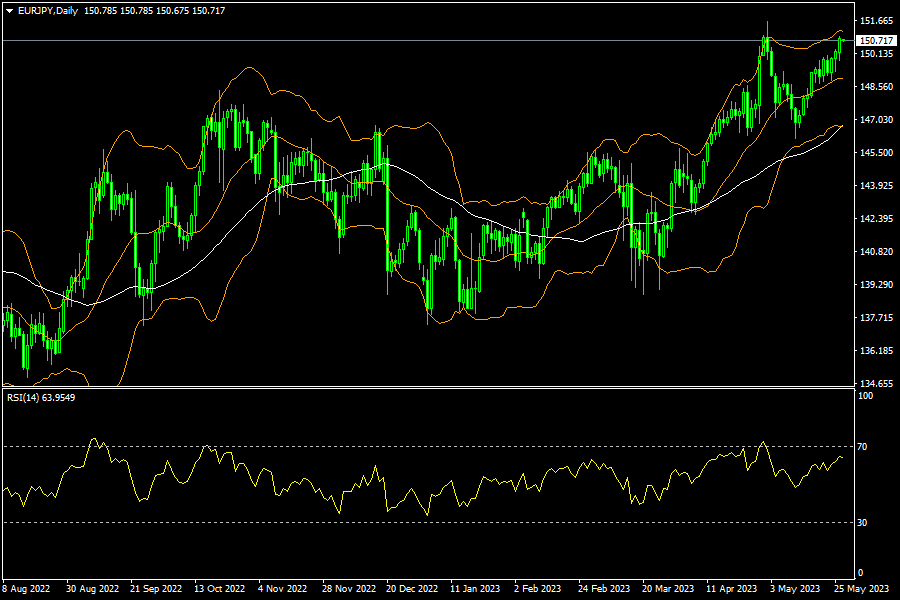
Task: Click the 11 Apr 2023 date label
Action: point(731,589)
